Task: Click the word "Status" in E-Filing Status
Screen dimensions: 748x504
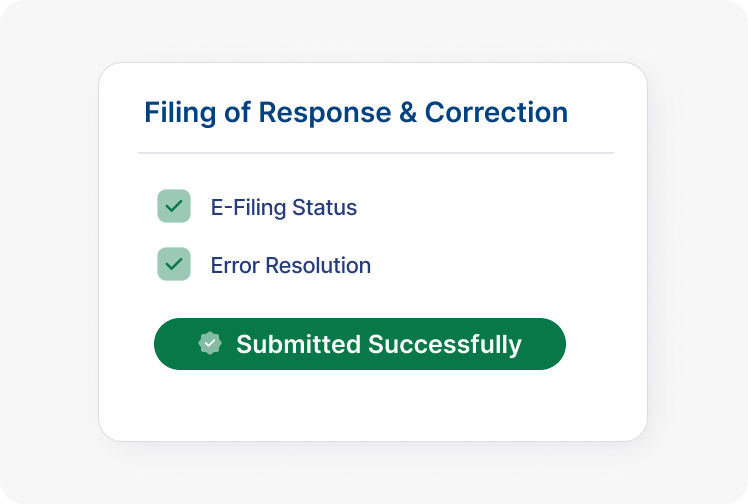Action: click(x=324, y=208)
